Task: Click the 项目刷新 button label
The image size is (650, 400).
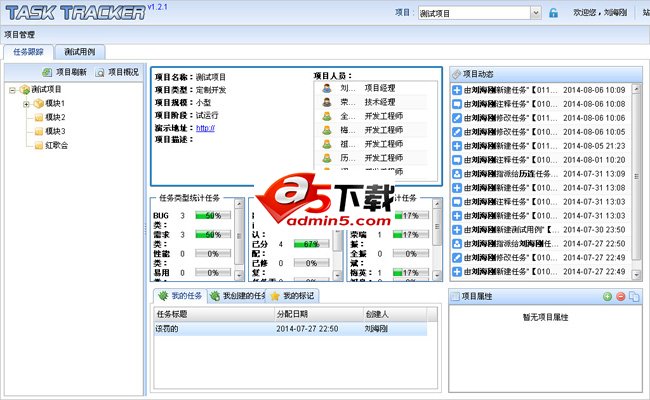Action: [x=71, y=72]
